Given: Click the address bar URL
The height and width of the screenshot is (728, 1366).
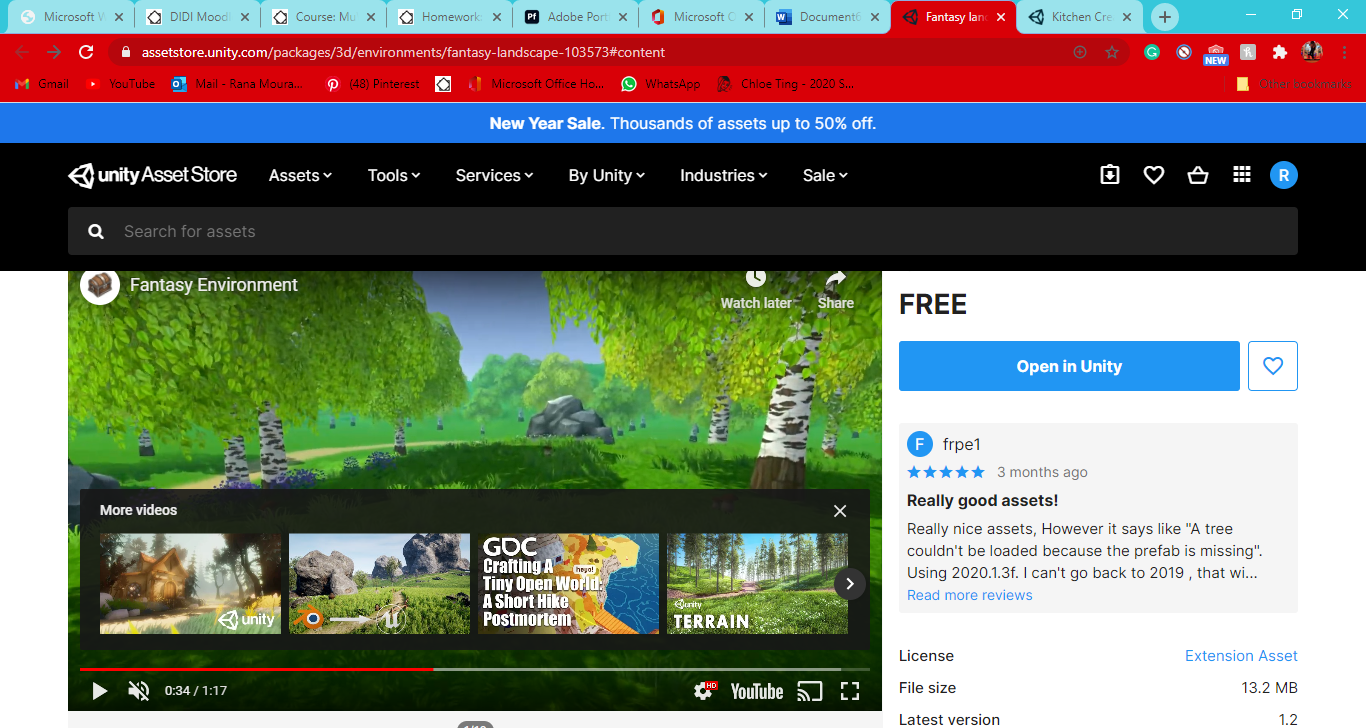Looking at the screenshot, I should (x=403, y=52).
